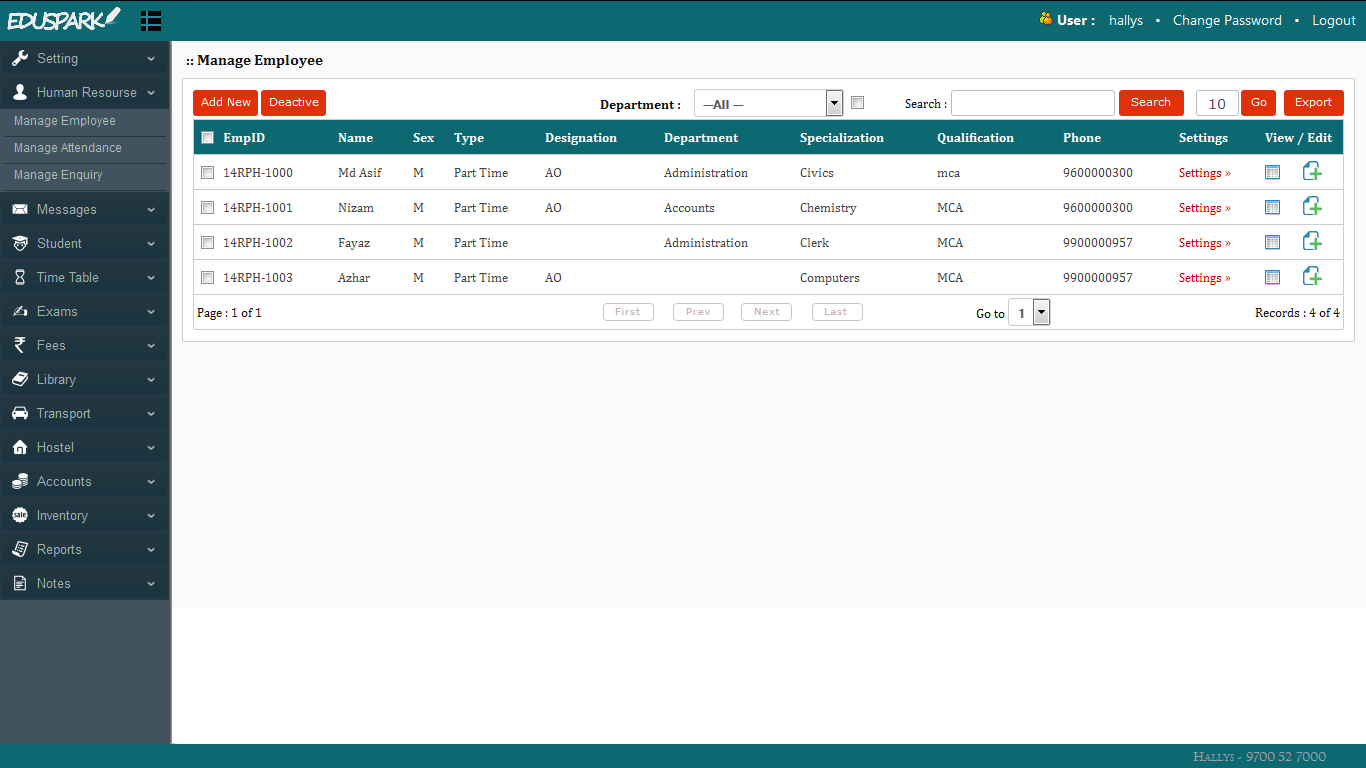
Task: Tick the checkbox beside the Department dropdown
Action: pyautogui.click(x=857, y=102)
